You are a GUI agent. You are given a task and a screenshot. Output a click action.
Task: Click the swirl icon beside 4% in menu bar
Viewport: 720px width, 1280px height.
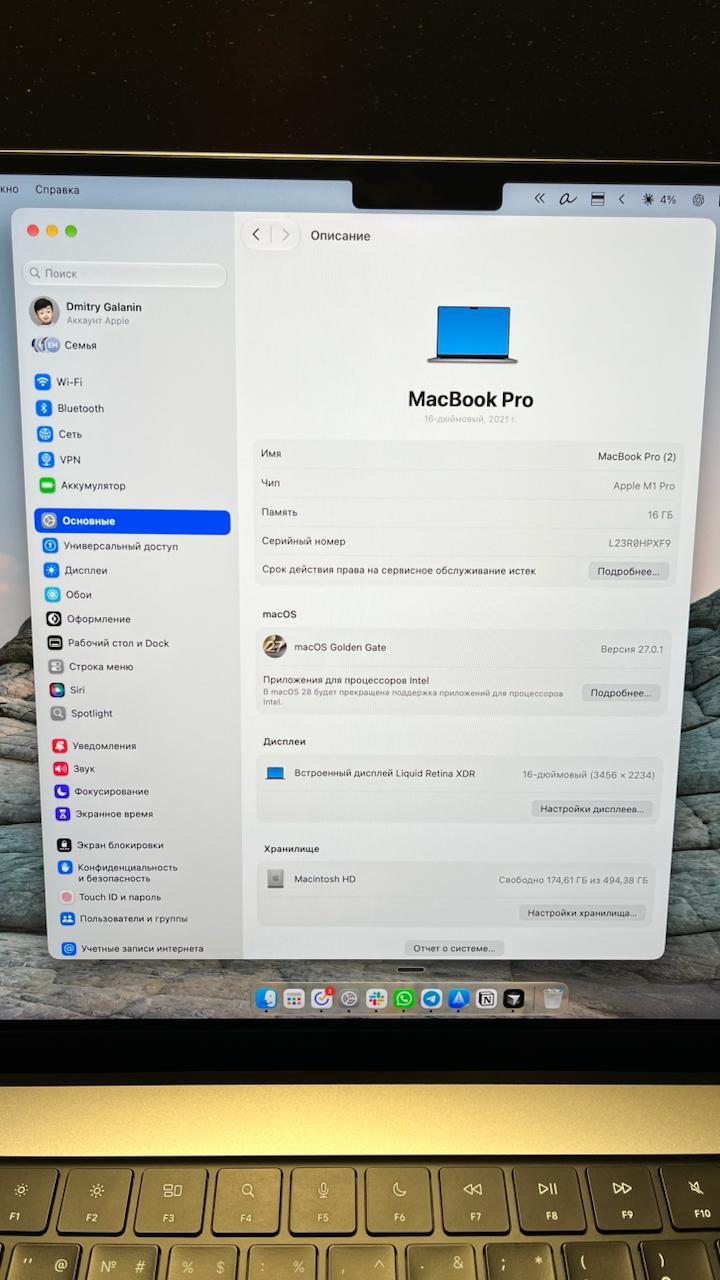click(699, 200)
